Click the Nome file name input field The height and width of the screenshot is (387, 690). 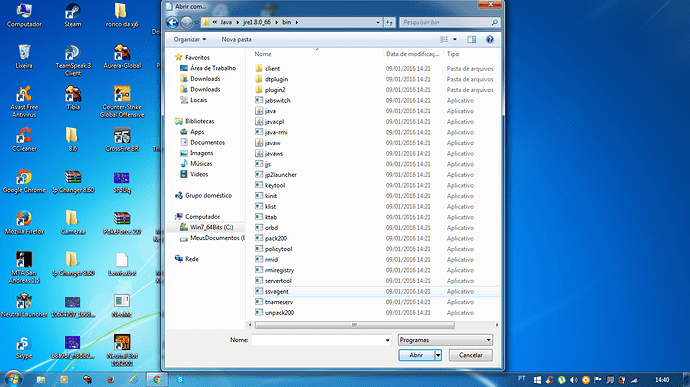pos(321,340)
